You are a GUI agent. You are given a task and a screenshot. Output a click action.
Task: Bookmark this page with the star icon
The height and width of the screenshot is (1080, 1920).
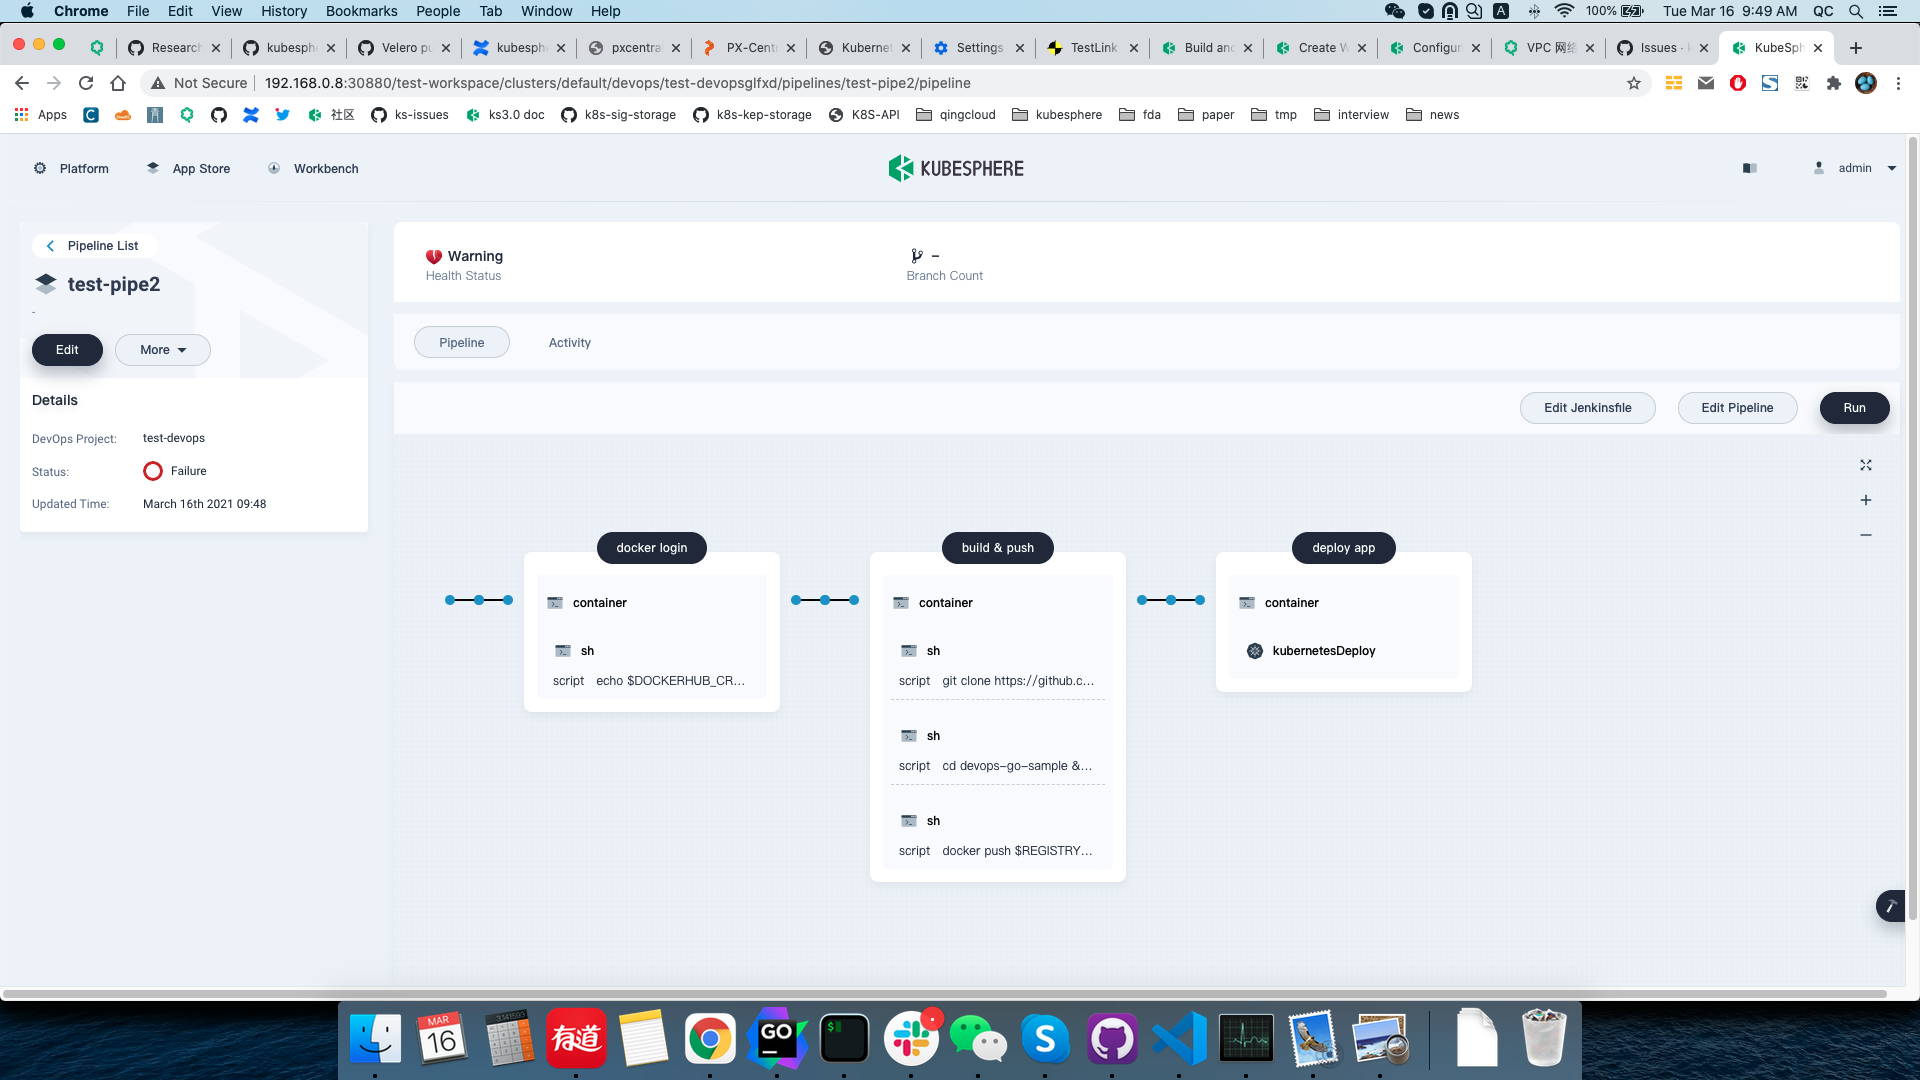[x=1634, y=83]
